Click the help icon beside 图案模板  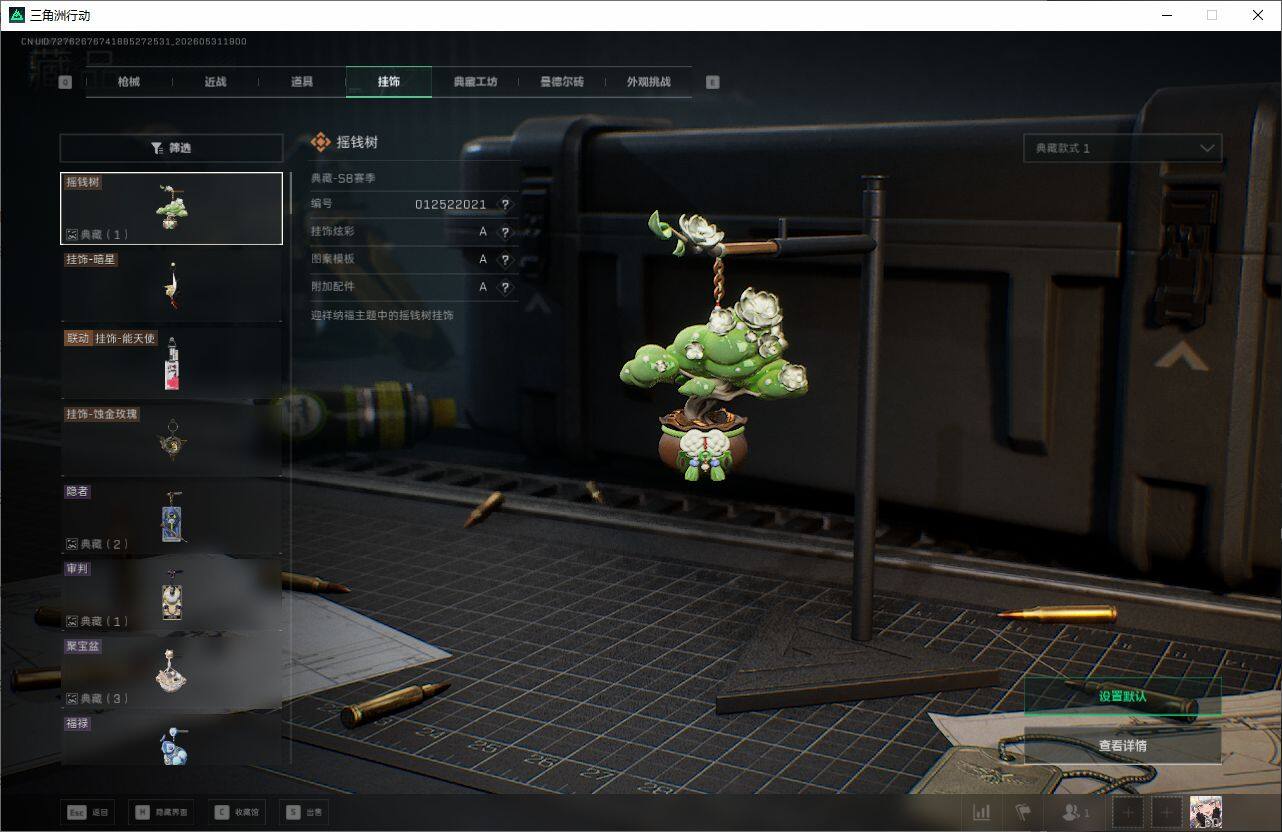click(x=505, y=259)
